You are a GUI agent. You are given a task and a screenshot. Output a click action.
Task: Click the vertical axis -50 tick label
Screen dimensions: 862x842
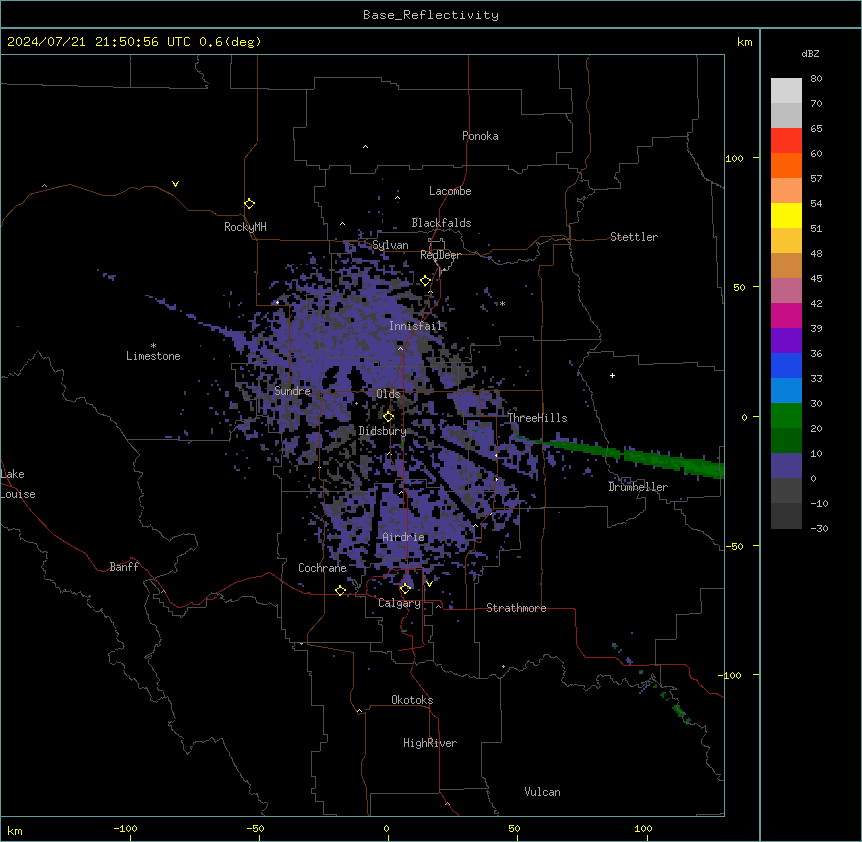point(734,546)
